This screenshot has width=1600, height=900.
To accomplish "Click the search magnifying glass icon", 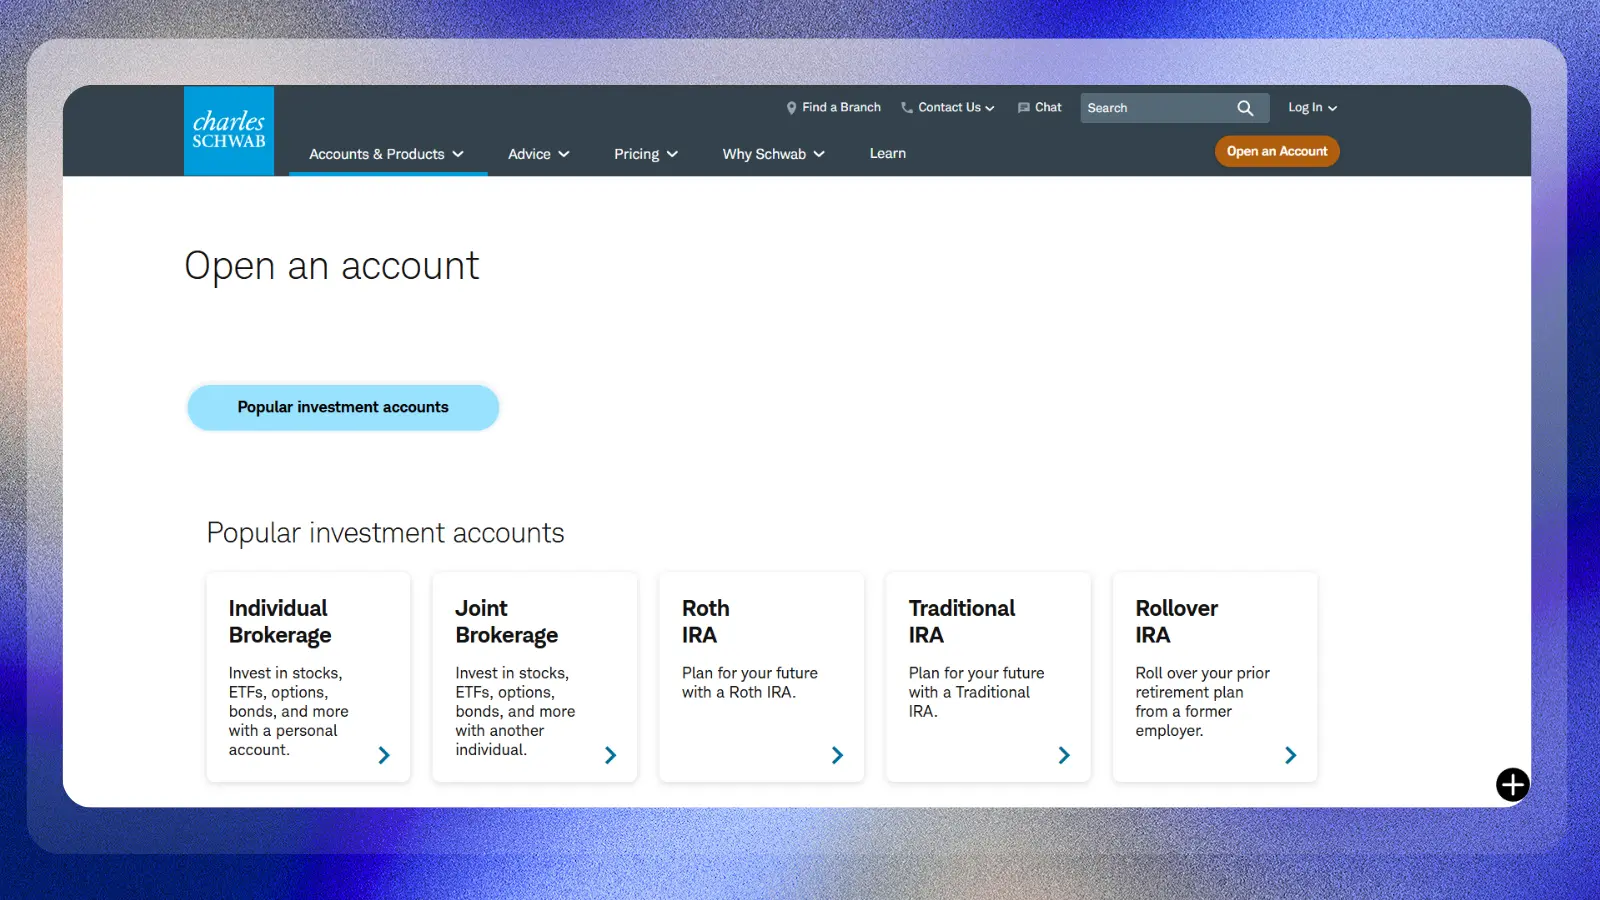I will tap(1245, 108).
